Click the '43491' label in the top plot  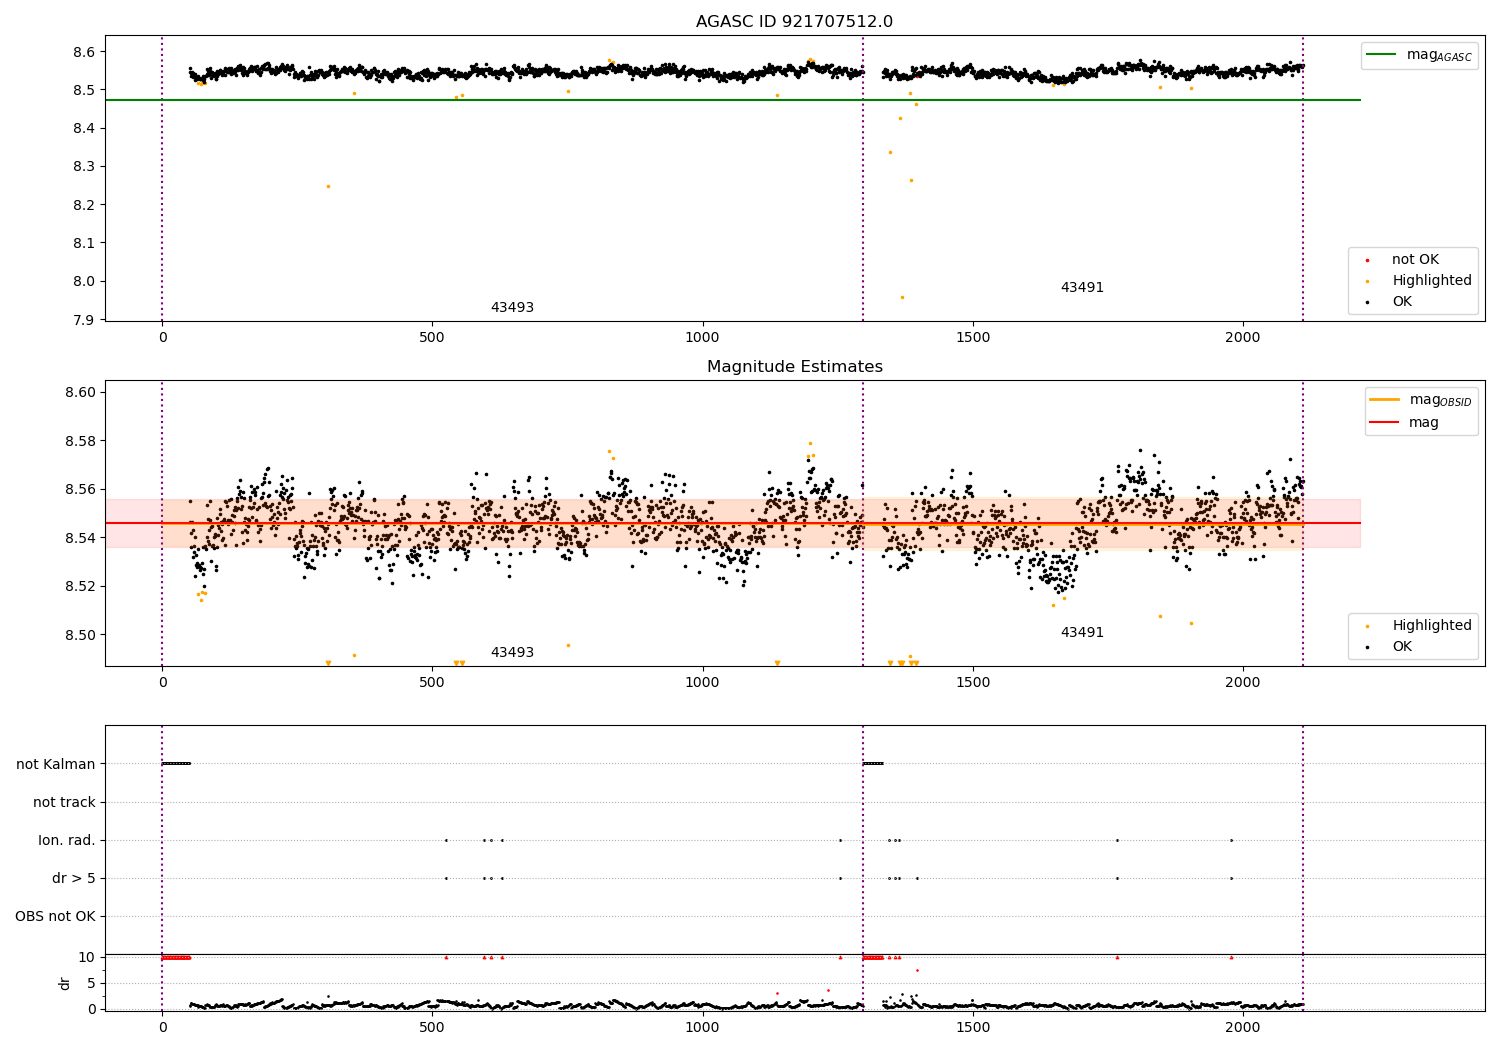tap(1082, 288)
